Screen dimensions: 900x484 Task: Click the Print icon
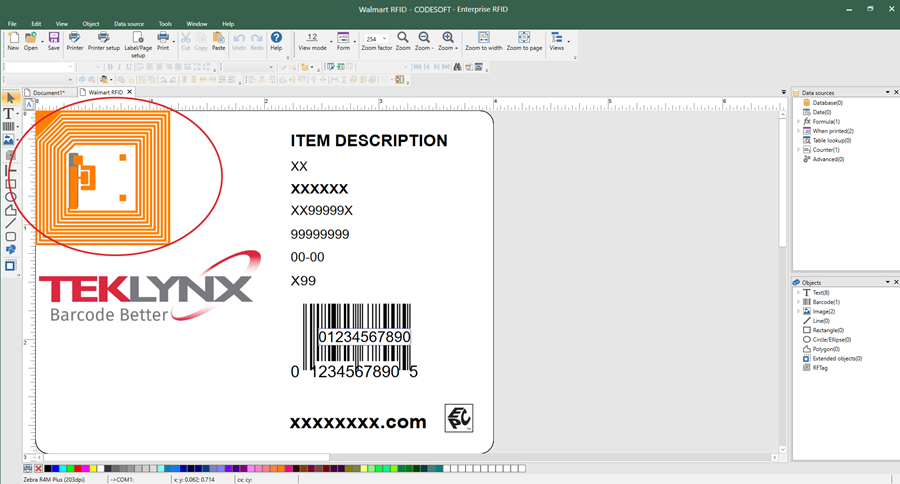[163, 38]
